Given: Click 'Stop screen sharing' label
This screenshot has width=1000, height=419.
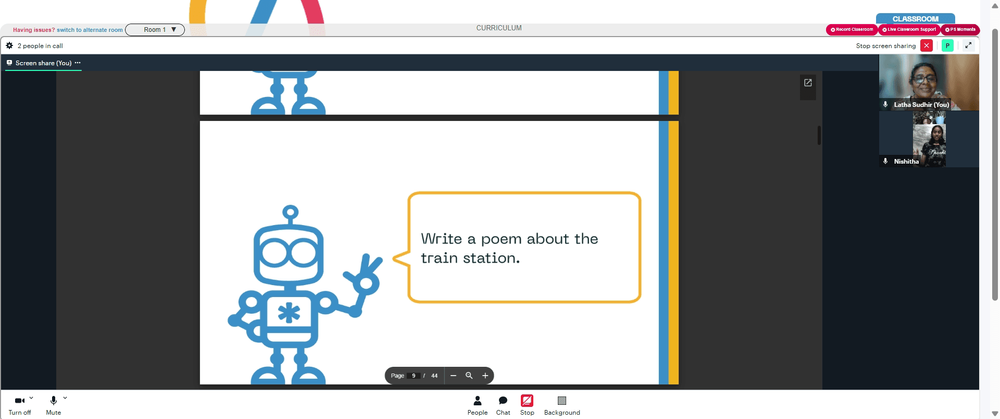Looking at the screenshot, I should 886,46.
